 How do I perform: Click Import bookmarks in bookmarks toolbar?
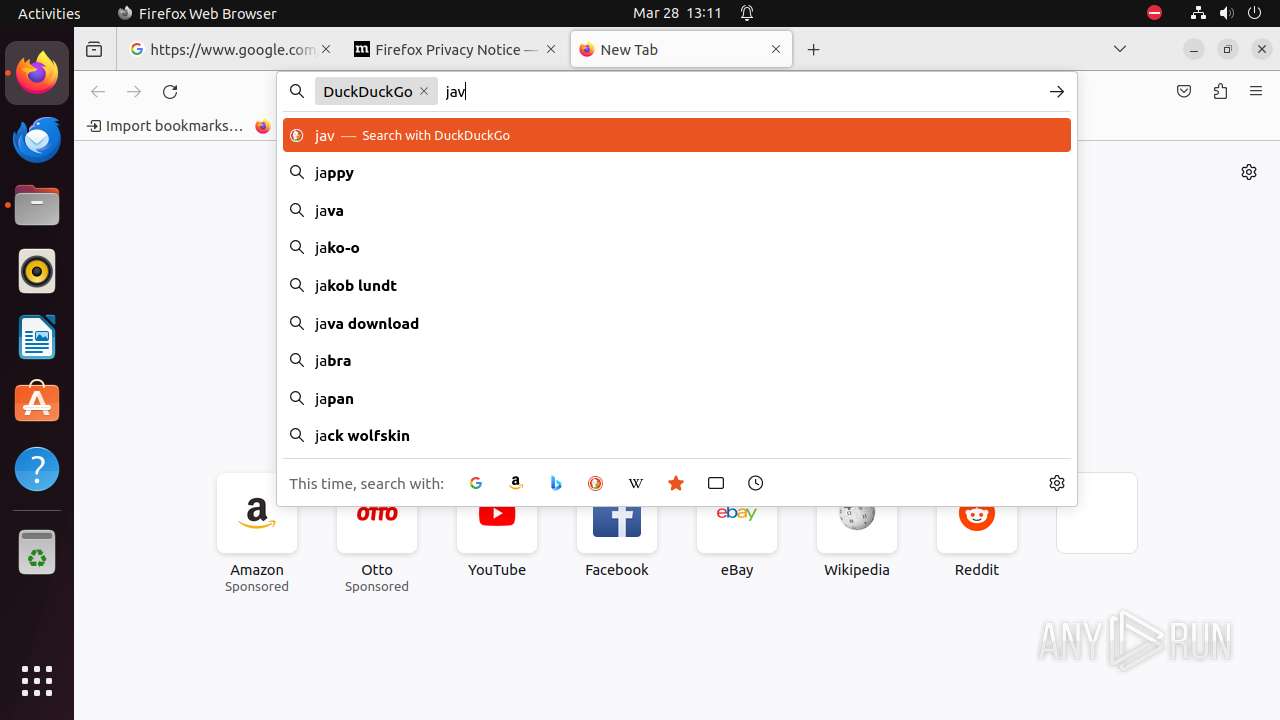tap(165, 126)
